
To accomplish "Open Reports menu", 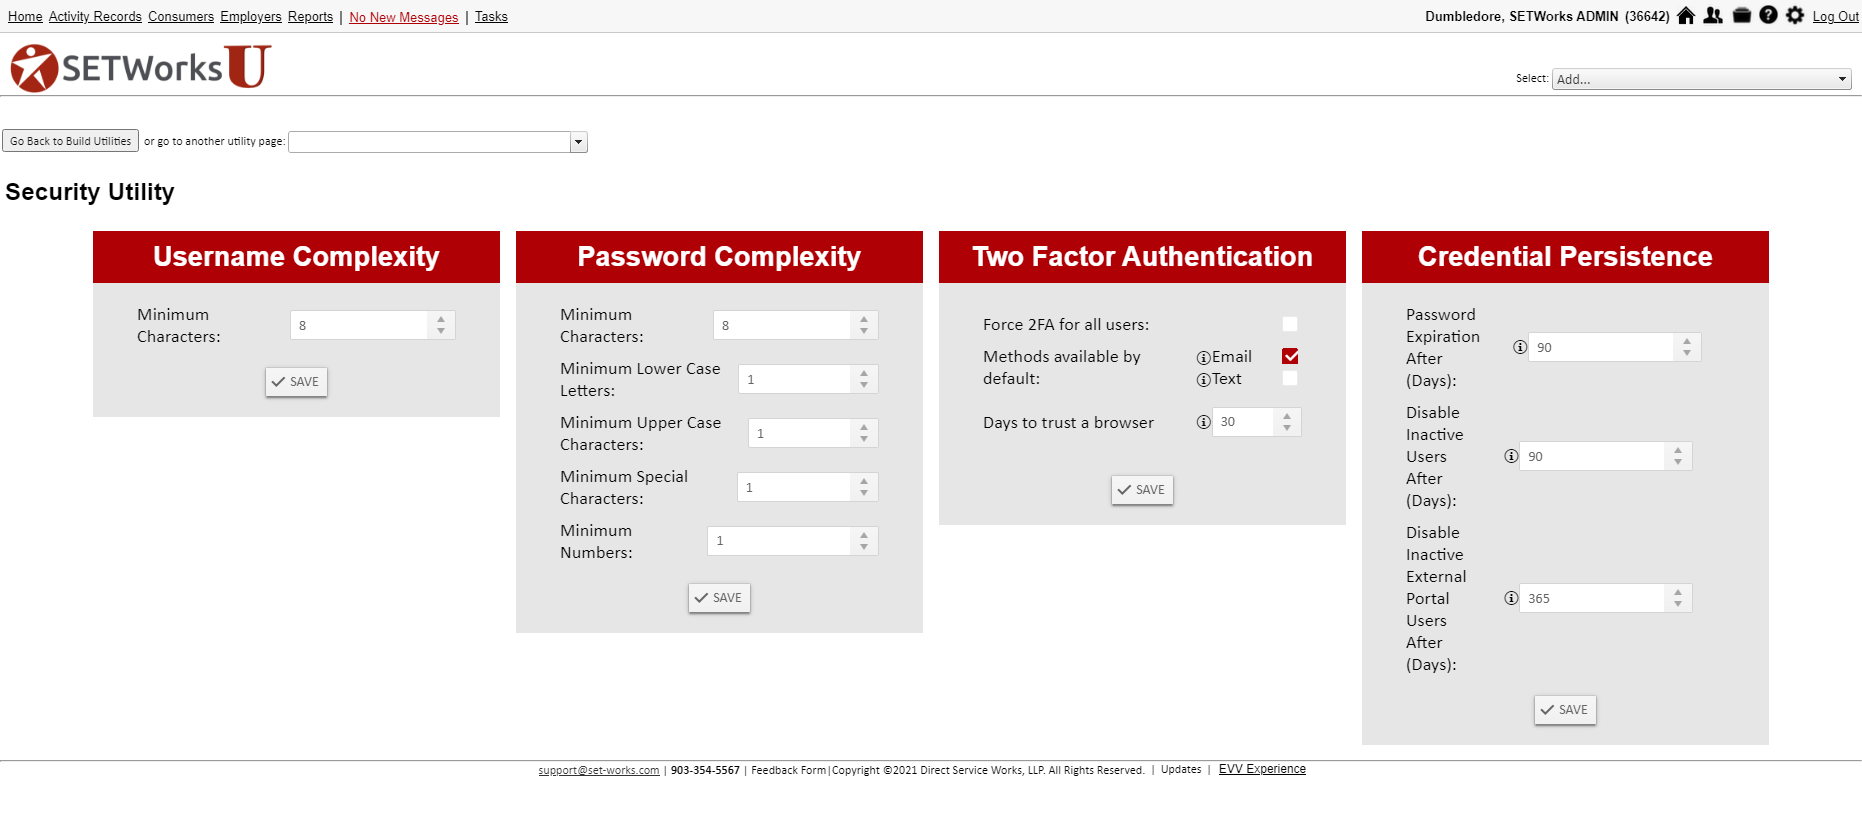I will (310, 17).
